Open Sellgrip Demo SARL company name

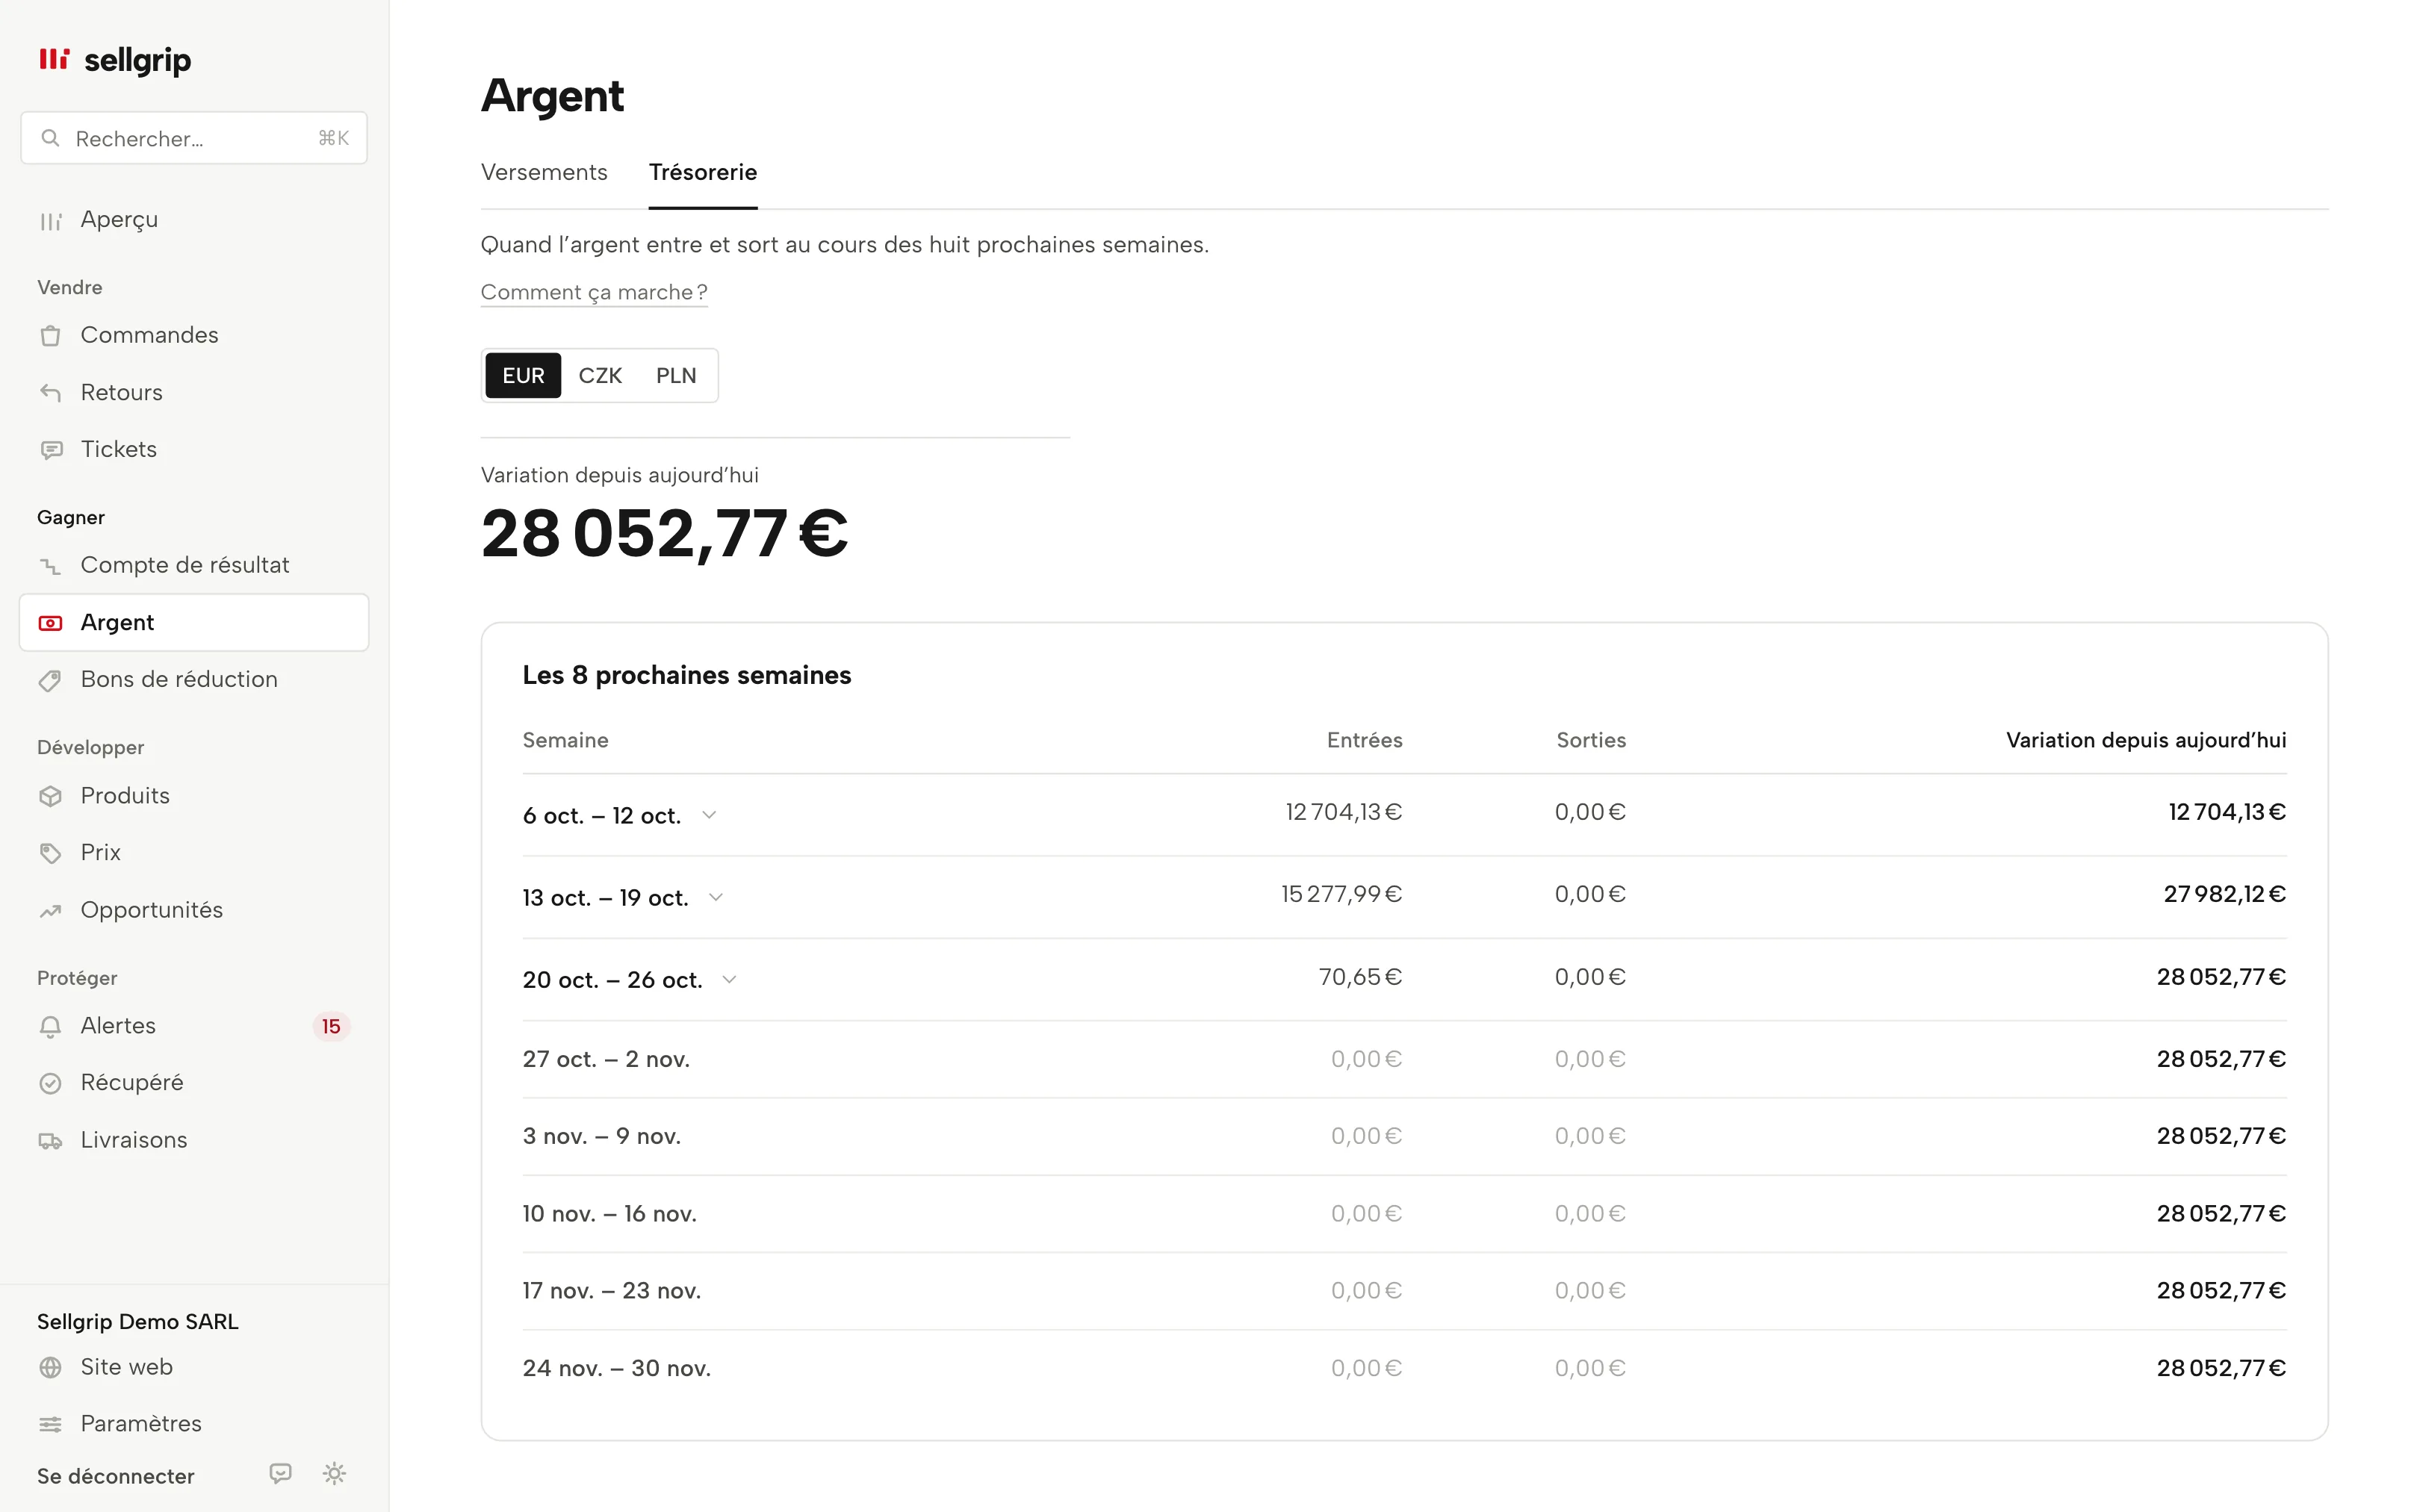coord(138,1321)
